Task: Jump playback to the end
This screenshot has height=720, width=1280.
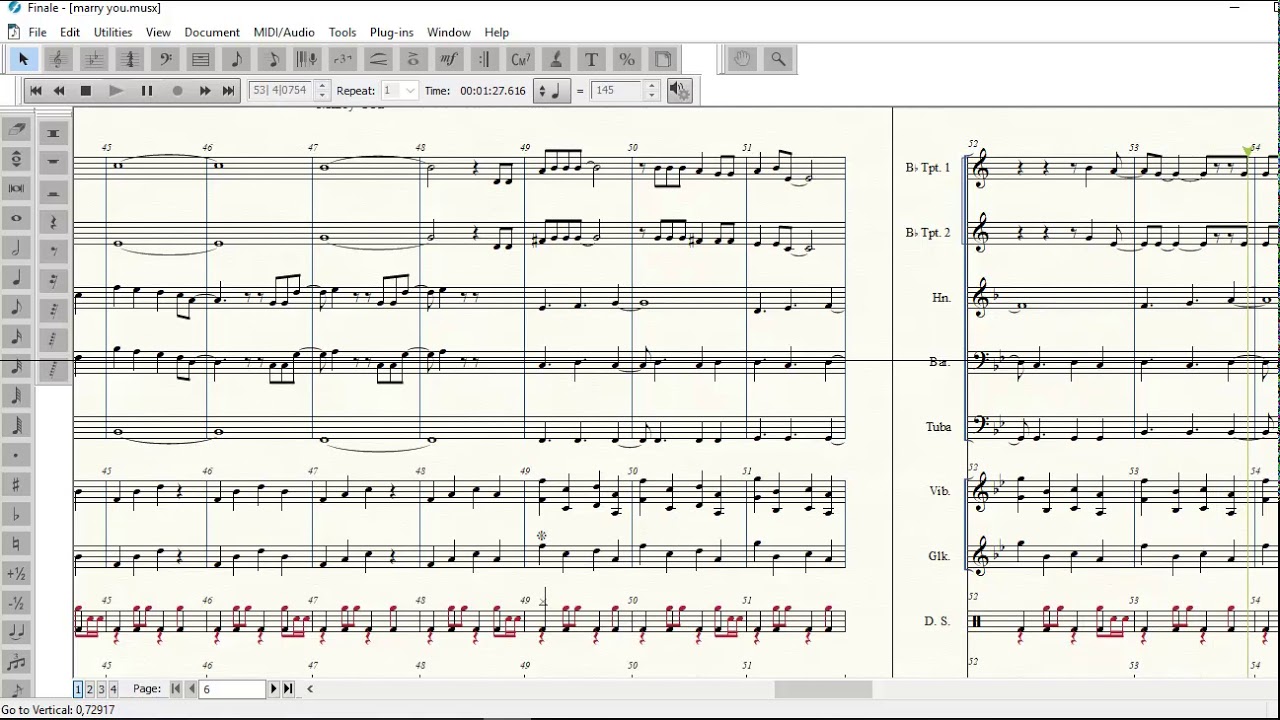Action: 228,91
